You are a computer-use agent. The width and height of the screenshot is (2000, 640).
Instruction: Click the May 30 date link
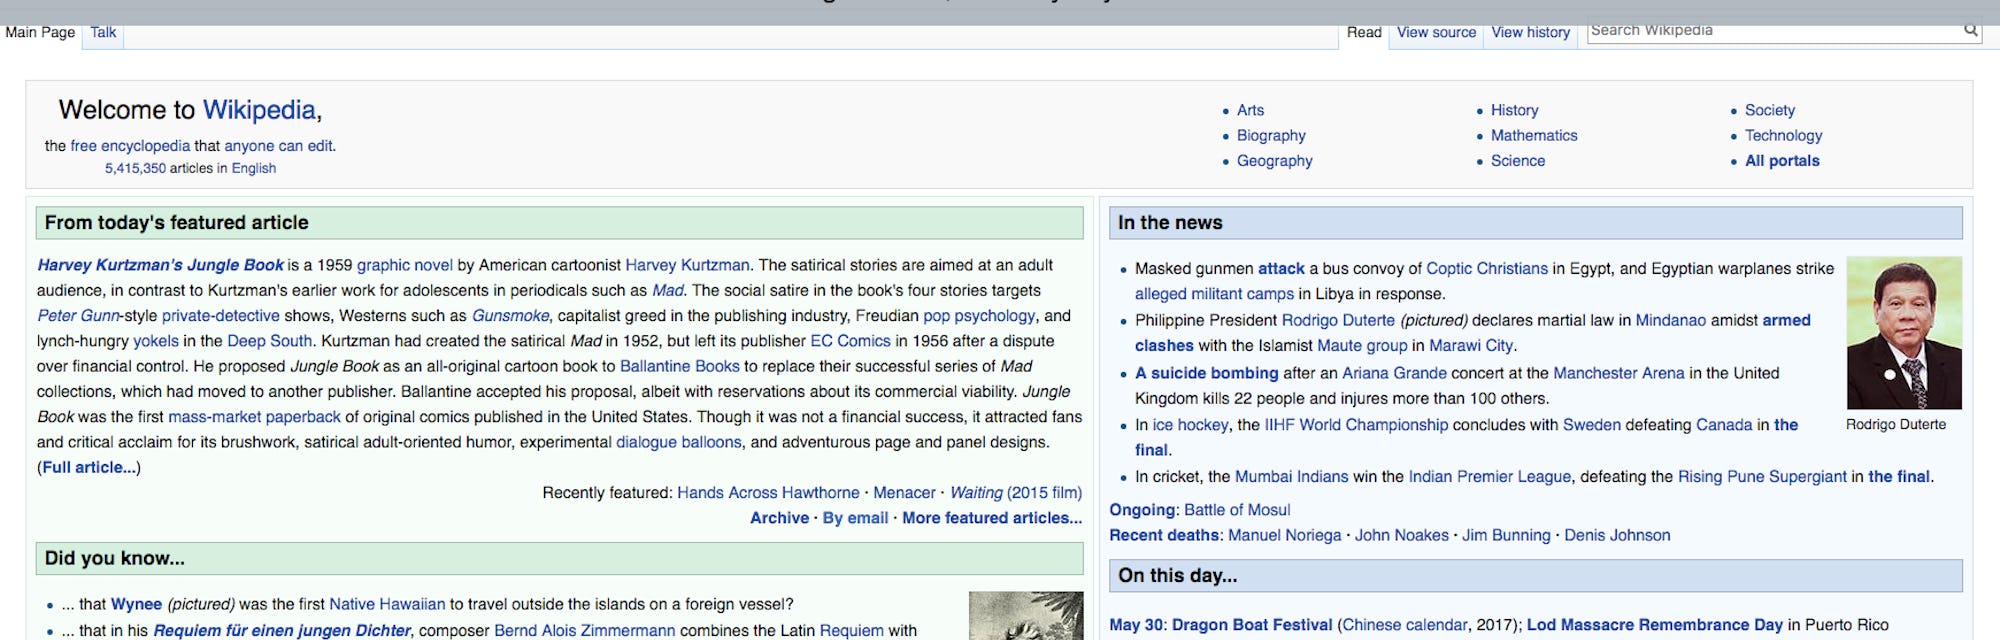1137,625
